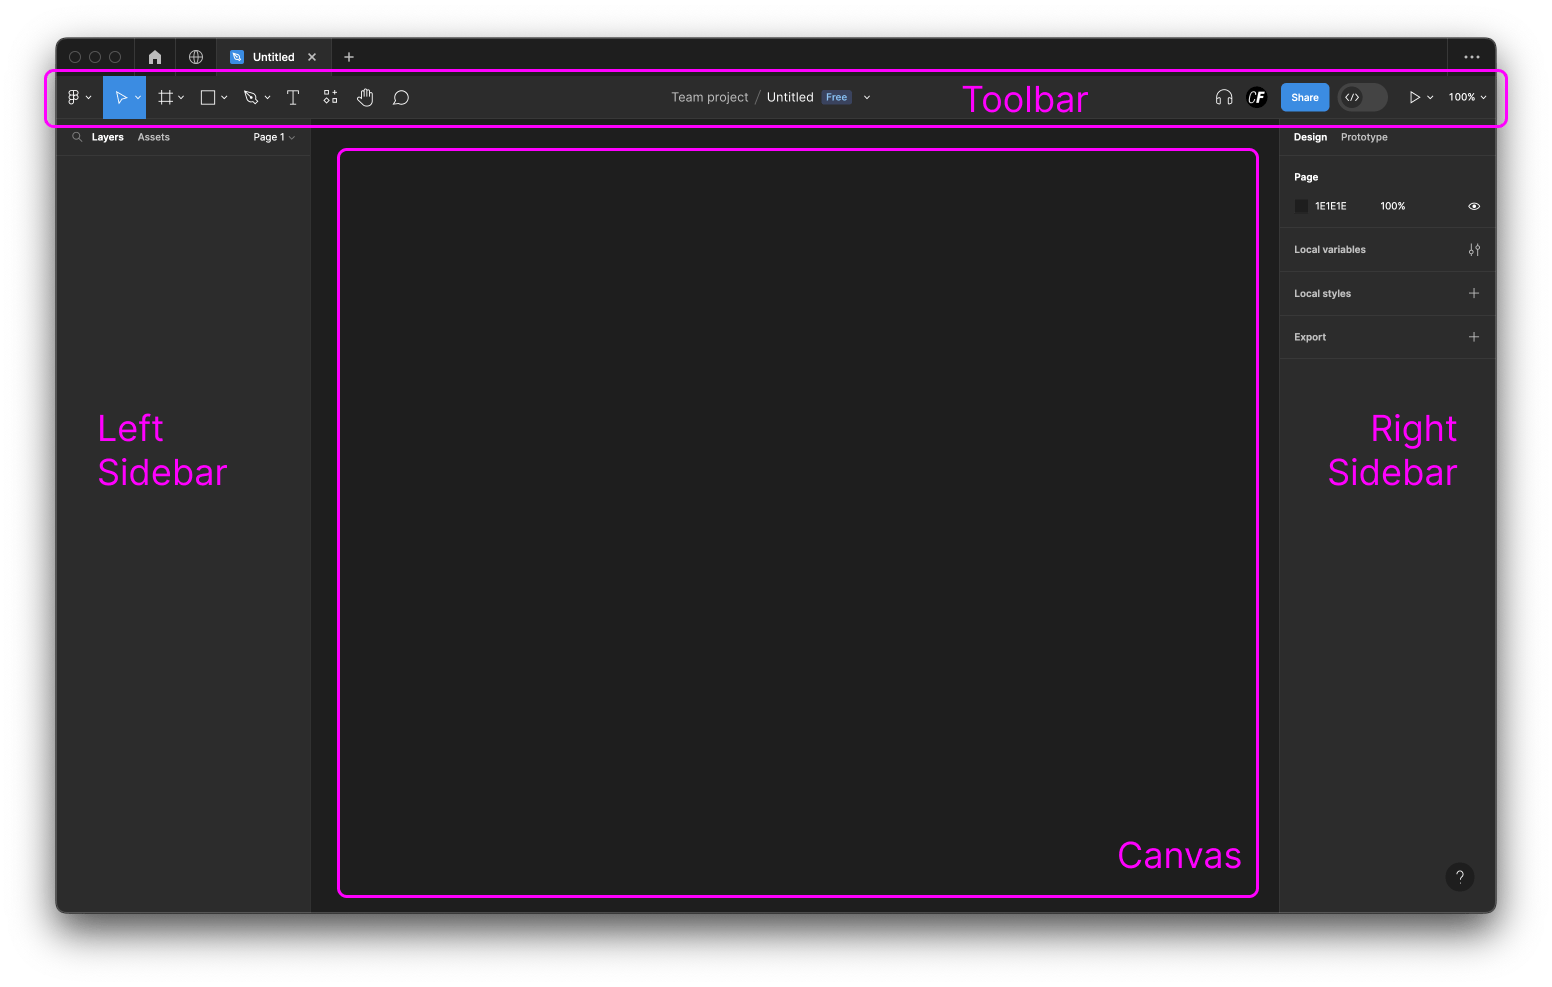1552x987 pixels.
Task: Present the prototype with play icon
Action: click(1415, 97)
